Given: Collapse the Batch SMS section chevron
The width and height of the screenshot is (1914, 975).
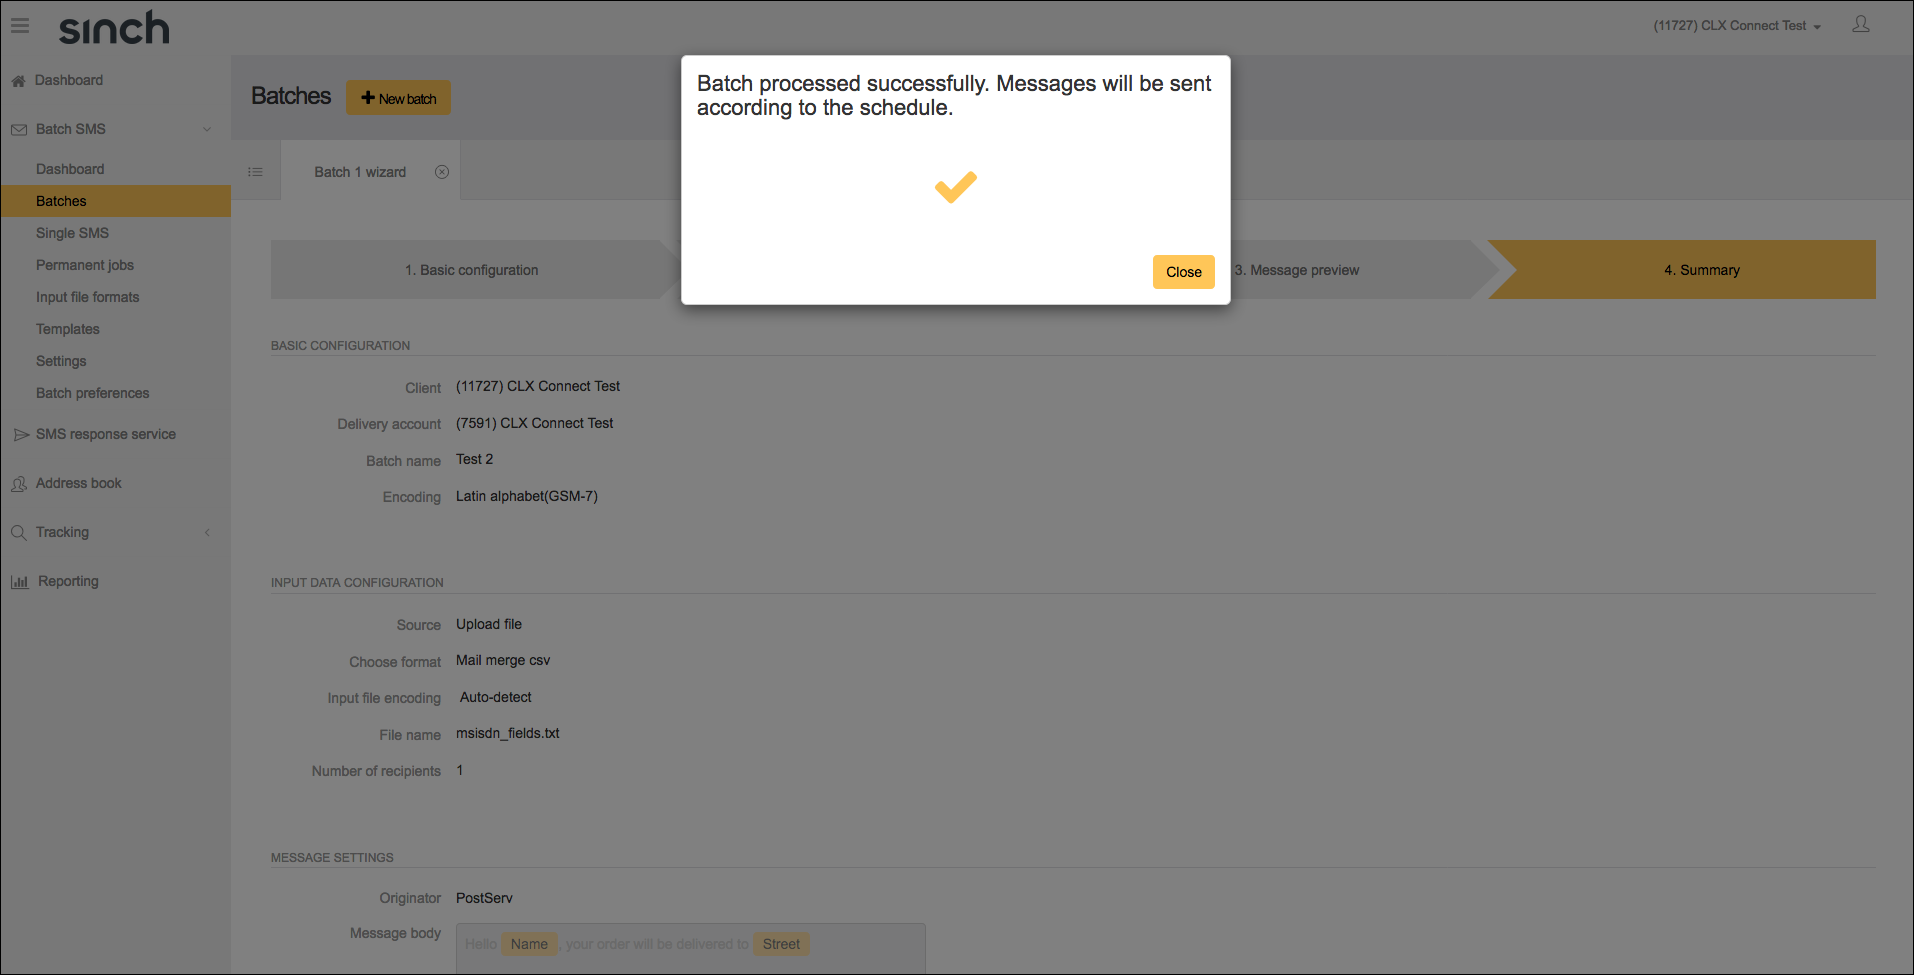Looking at the screenshot, I should tap(207, 129).
